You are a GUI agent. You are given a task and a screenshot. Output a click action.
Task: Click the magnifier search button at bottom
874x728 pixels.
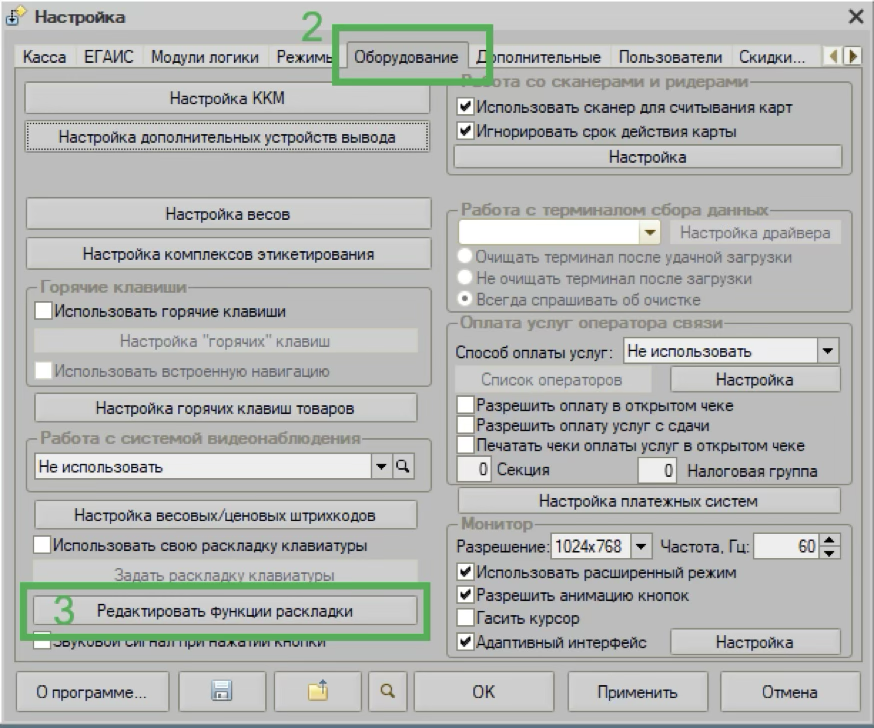(x=388, y=692)
